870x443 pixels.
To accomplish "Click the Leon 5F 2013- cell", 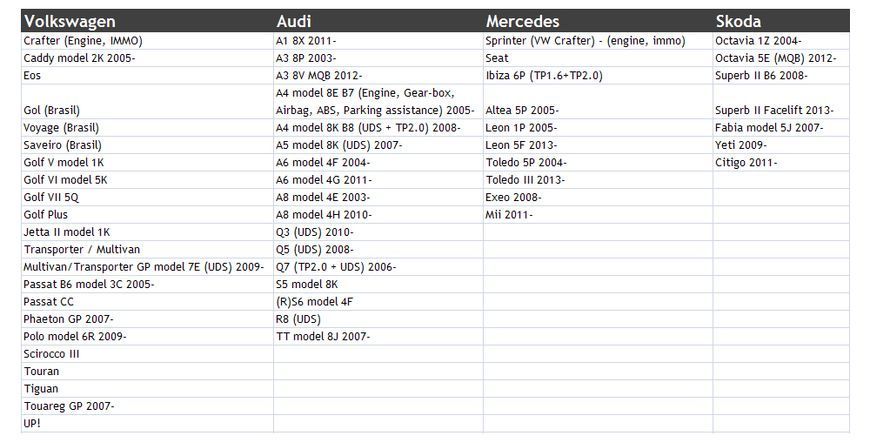I will pos(598,145).
